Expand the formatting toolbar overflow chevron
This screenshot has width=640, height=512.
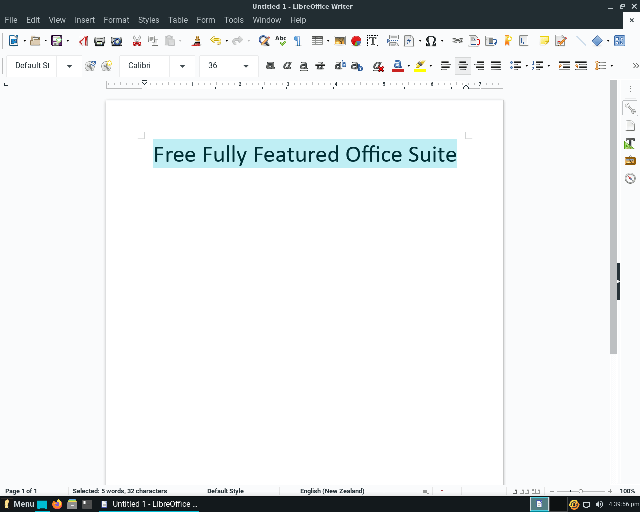tap(635, 66)
